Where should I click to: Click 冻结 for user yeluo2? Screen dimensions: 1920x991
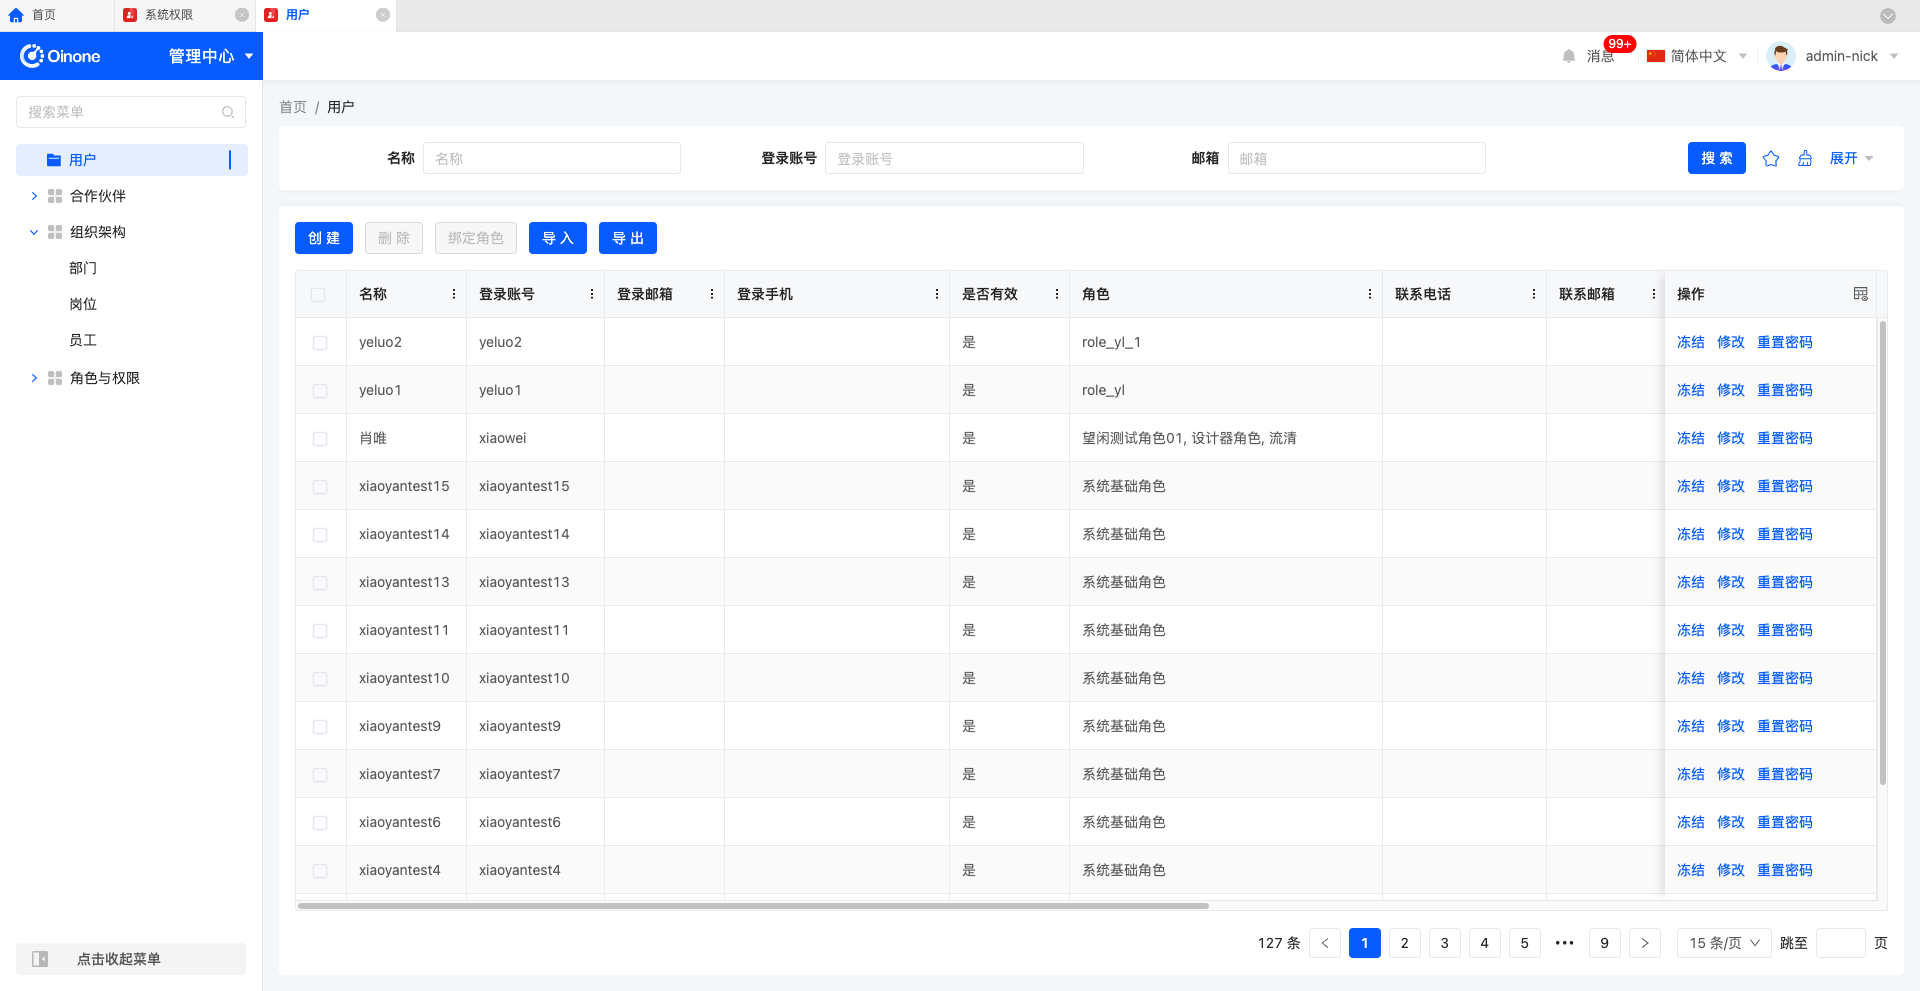tap(1690, 342)
